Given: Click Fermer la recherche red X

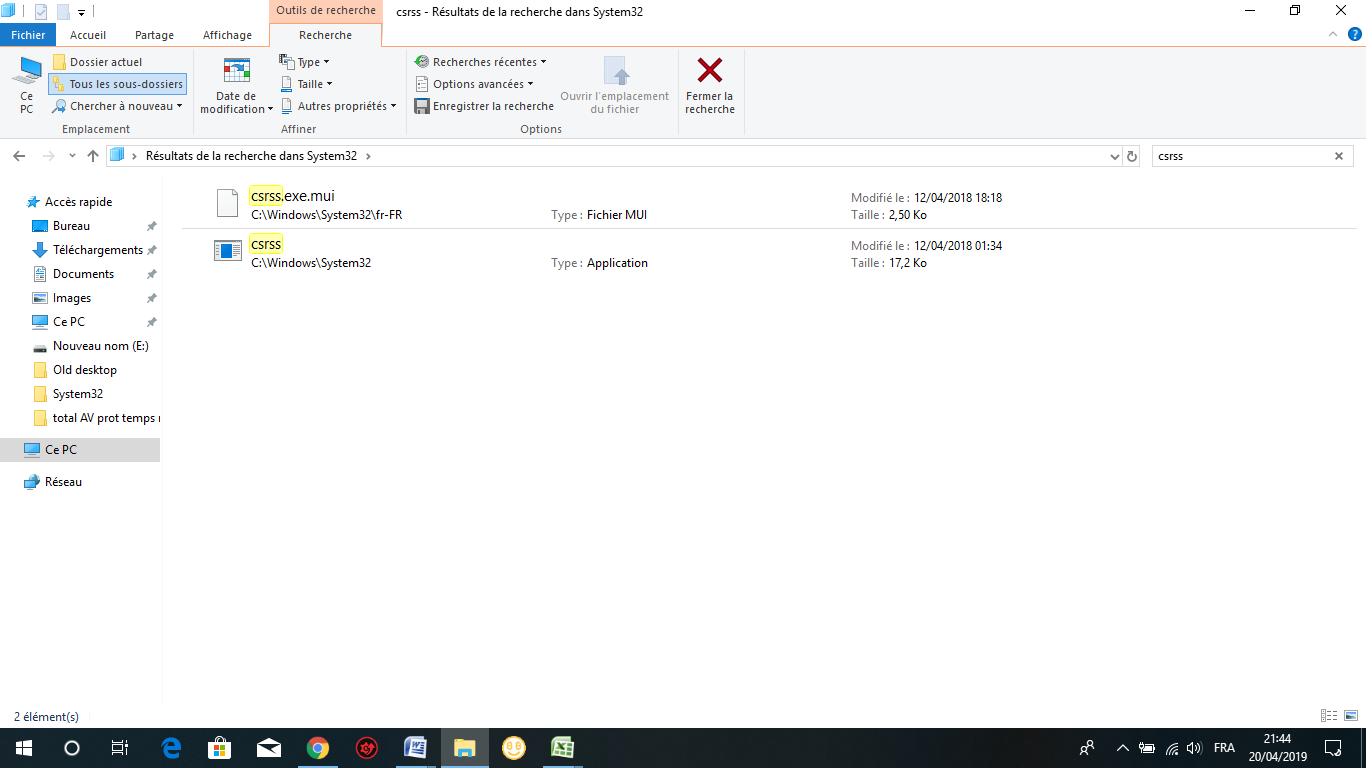Looking at the screenshot, I should [x=710, y=86].
